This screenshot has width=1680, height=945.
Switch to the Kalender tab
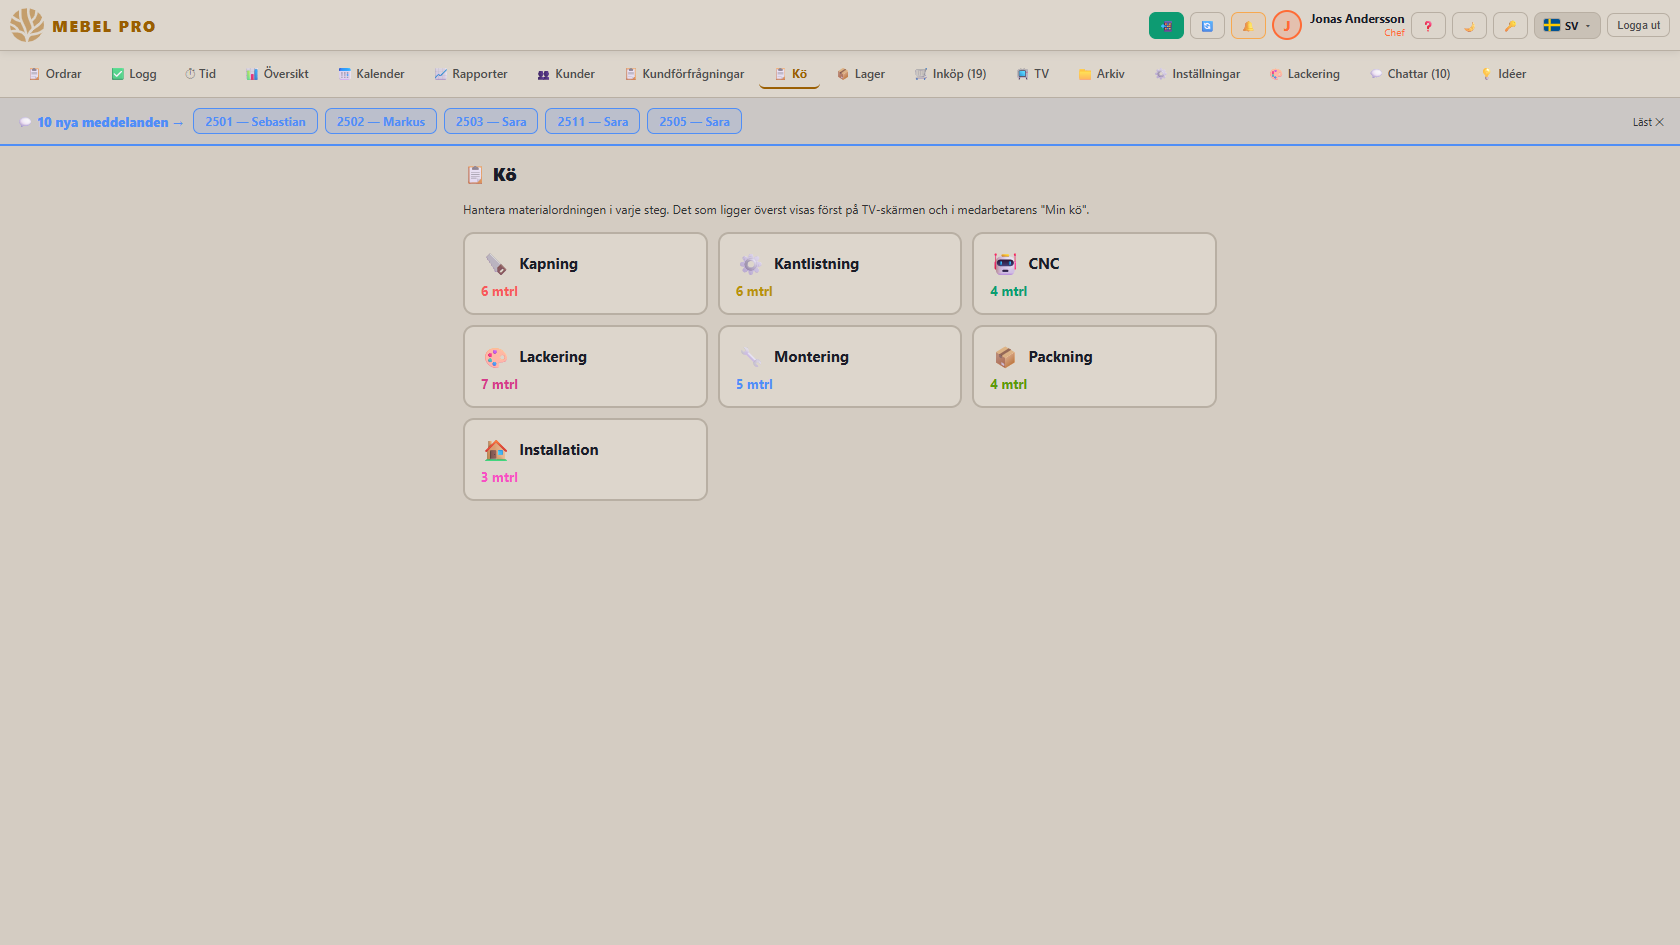click(371, 74)
